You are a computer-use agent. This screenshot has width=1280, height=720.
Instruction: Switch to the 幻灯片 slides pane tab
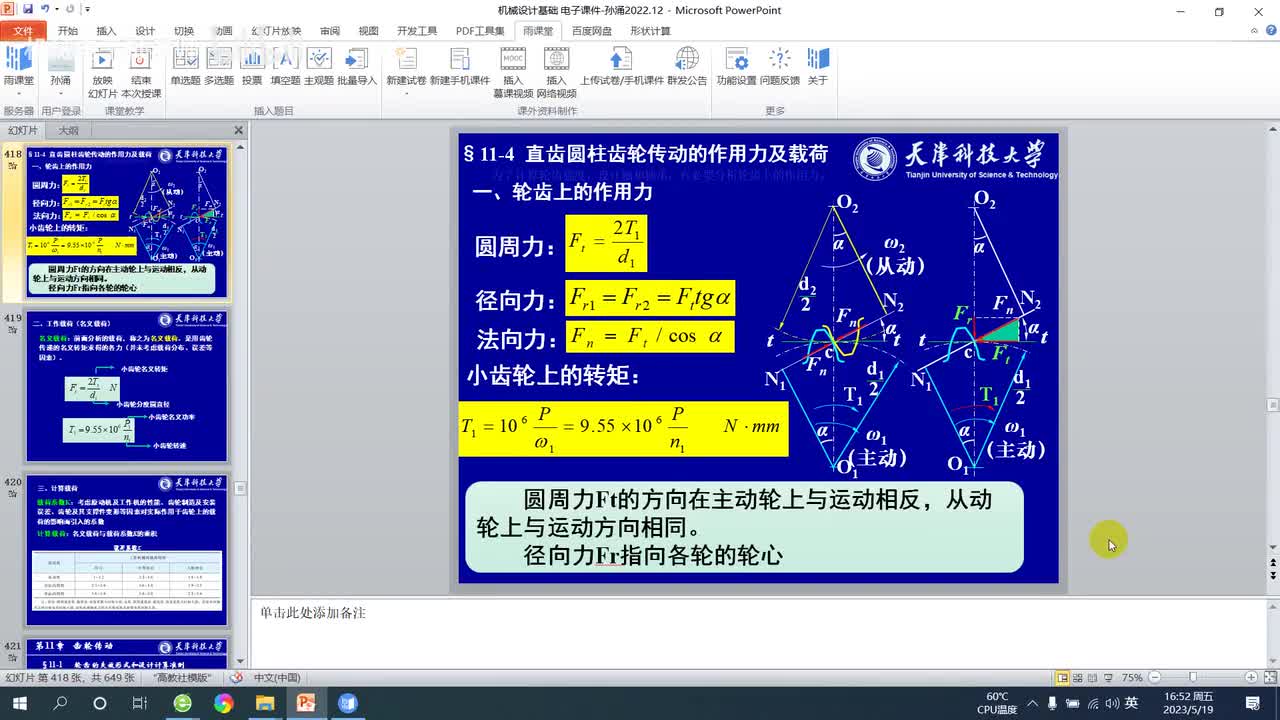coord(23,130)
